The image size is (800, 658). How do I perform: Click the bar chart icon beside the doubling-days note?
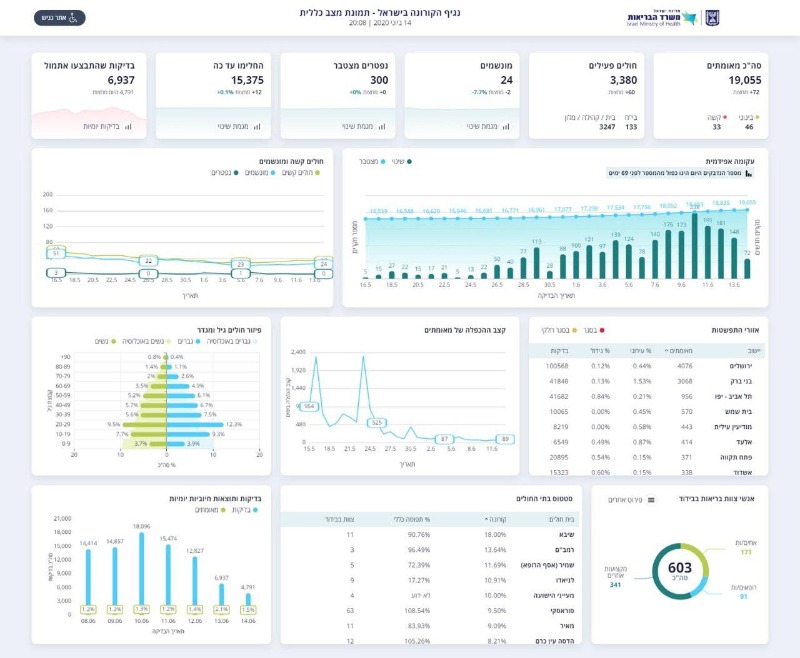coord(748,173)
